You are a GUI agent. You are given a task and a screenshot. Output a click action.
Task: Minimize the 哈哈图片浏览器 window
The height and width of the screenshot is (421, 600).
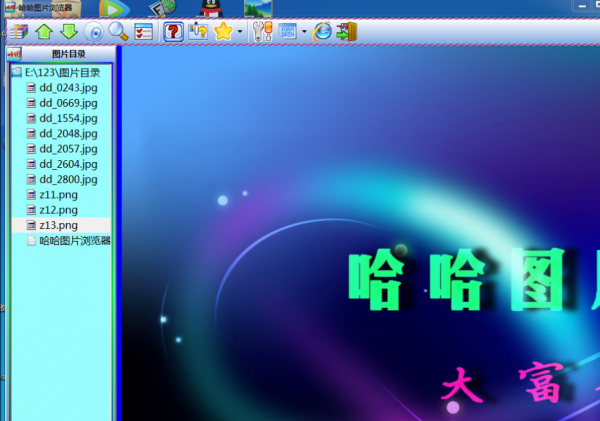point(582,6)
